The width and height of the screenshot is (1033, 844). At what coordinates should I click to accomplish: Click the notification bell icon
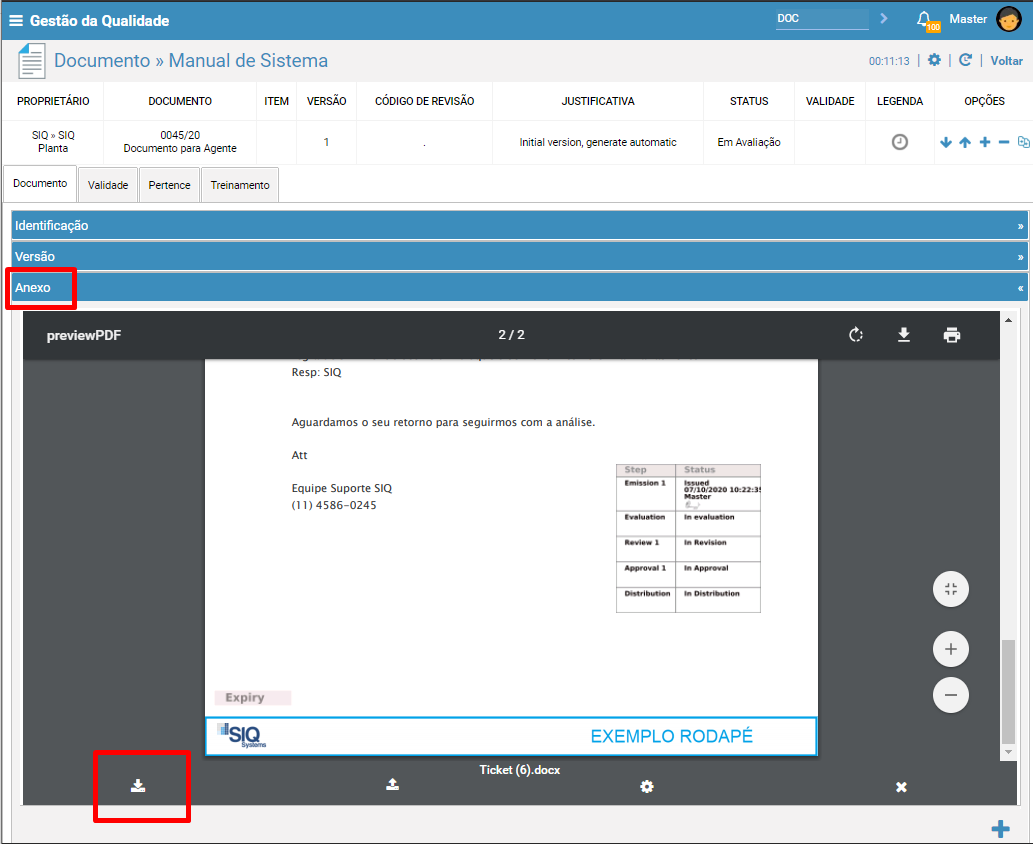(x=924, y=19)
